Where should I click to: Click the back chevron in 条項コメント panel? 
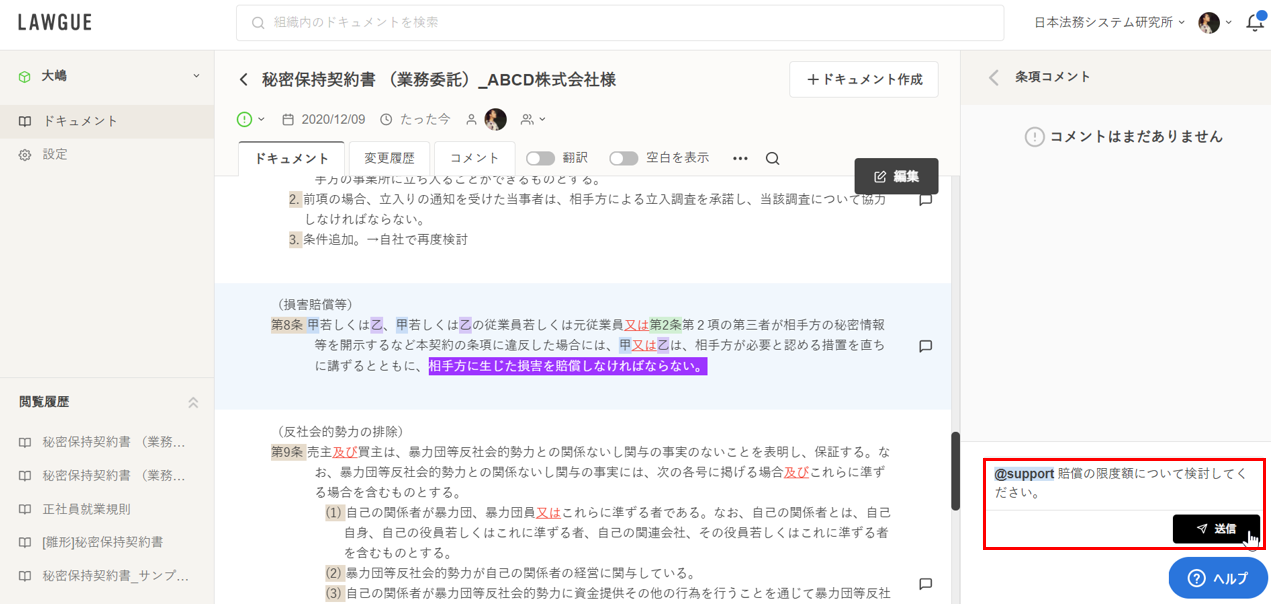993,77
